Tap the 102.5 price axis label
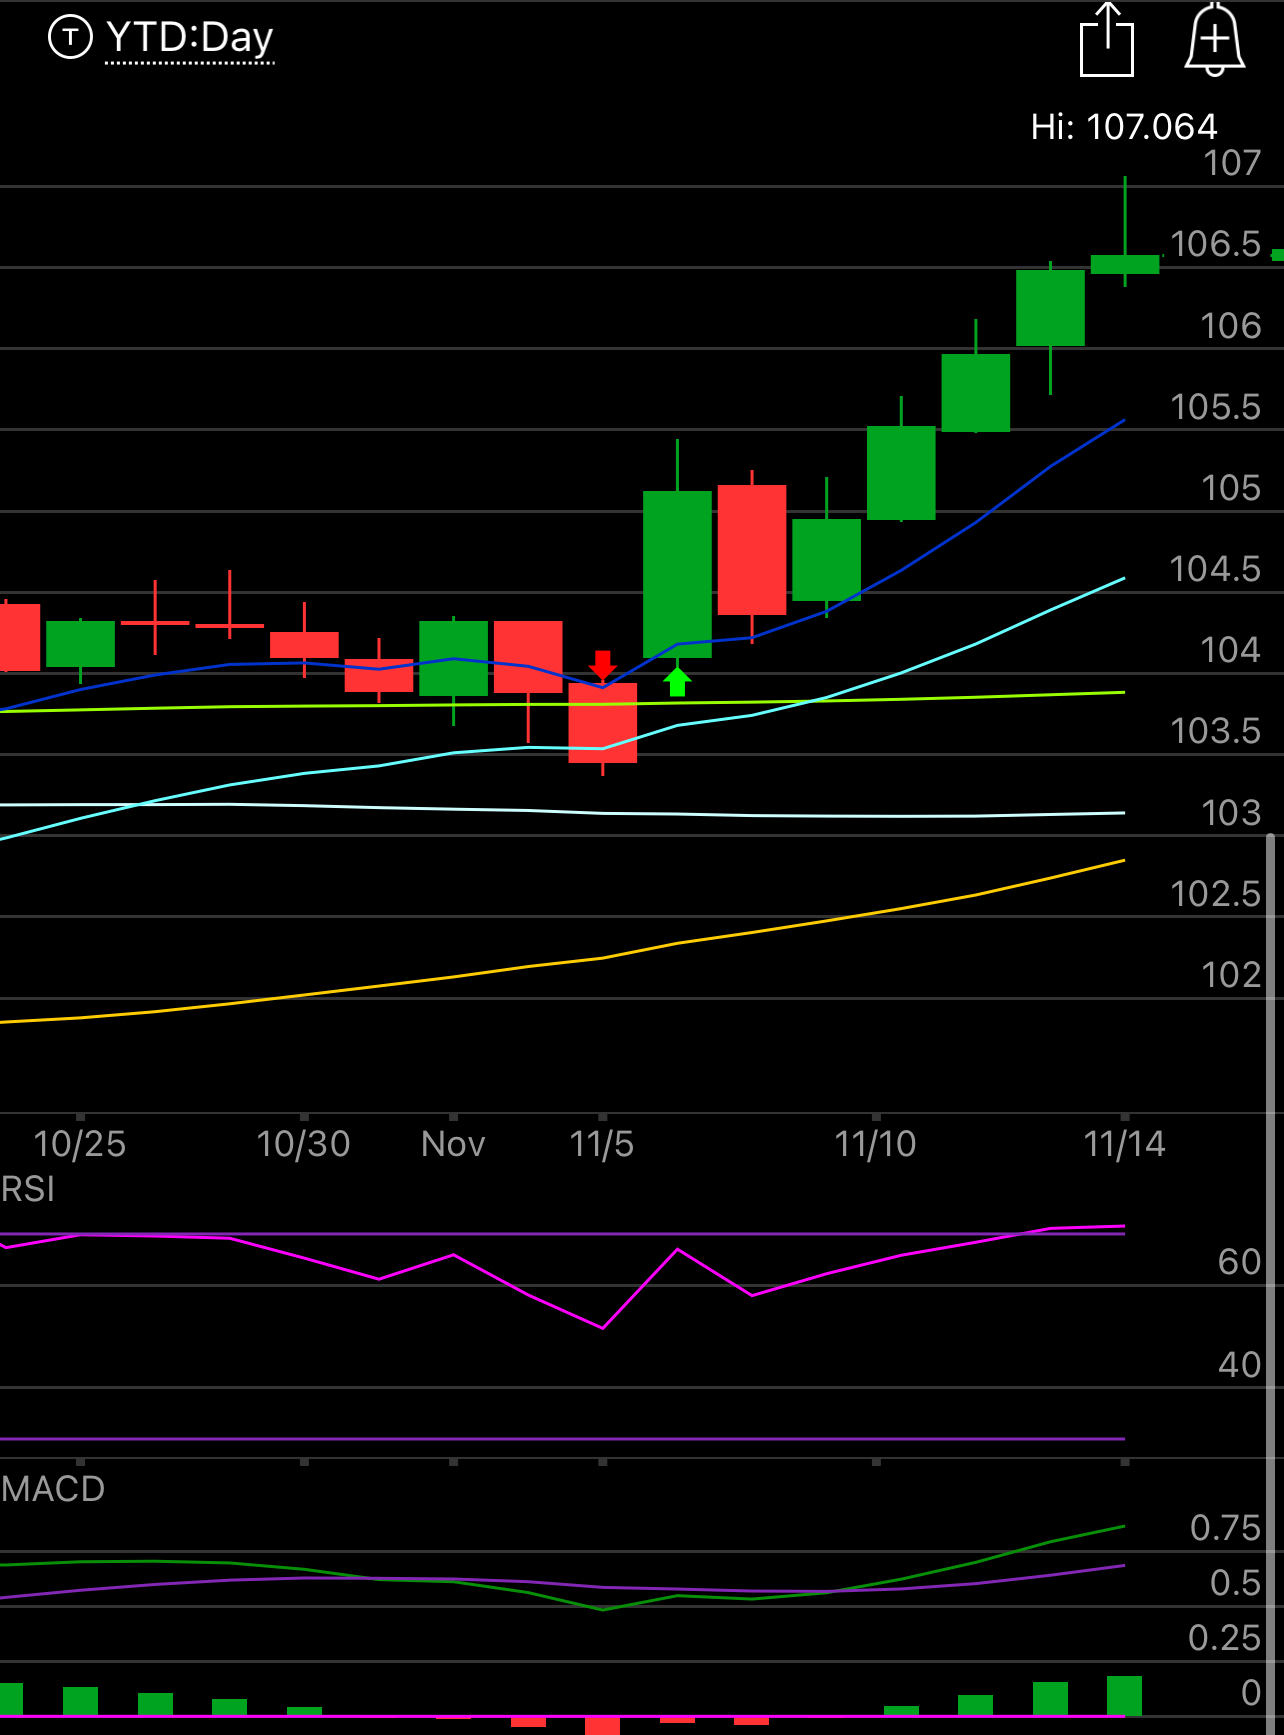 [x=1216, y=894]
